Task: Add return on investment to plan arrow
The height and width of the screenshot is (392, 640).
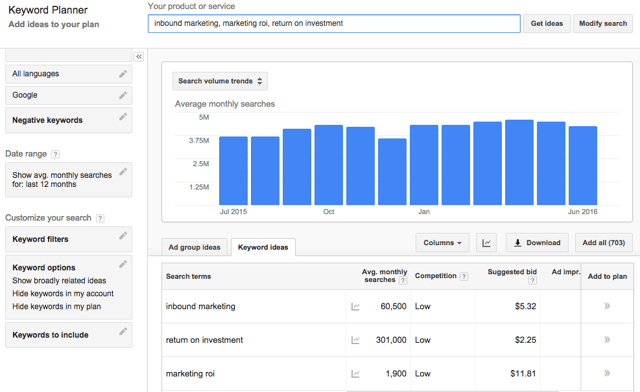Action: pos(607,339)
